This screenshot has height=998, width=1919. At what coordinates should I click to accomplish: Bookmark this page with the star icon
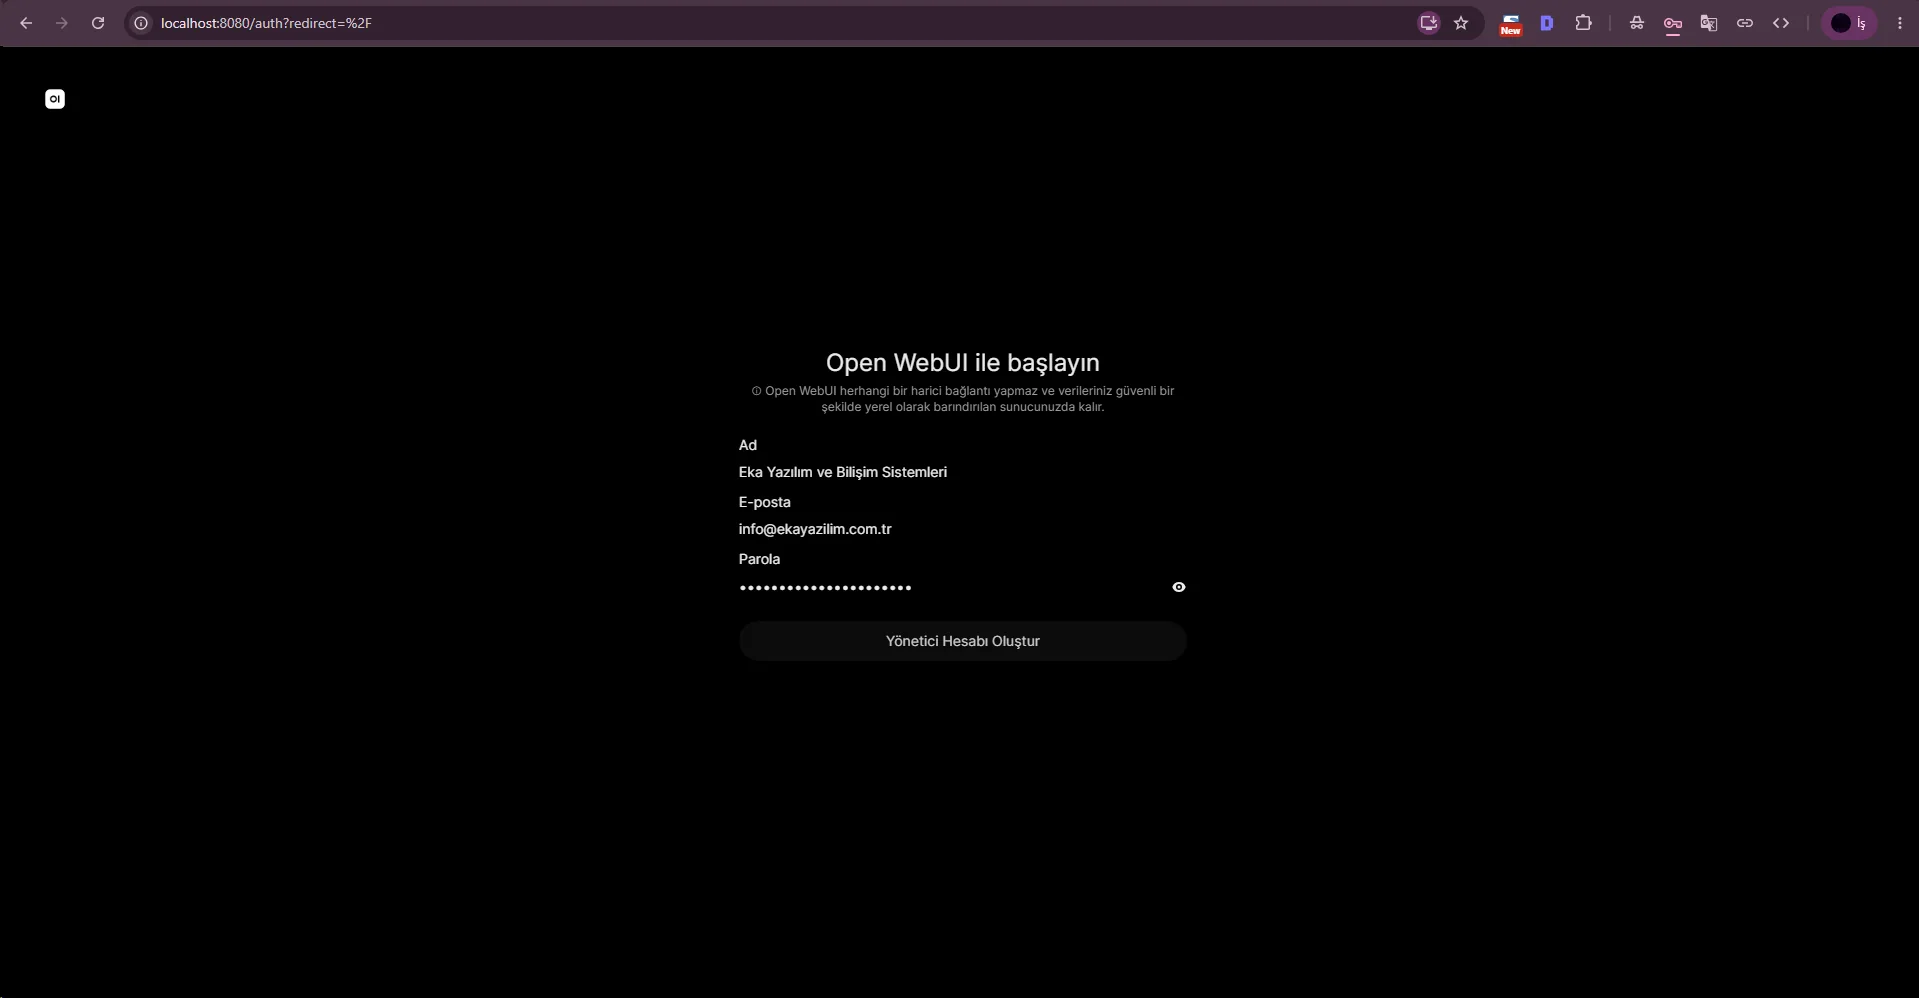1461,23
